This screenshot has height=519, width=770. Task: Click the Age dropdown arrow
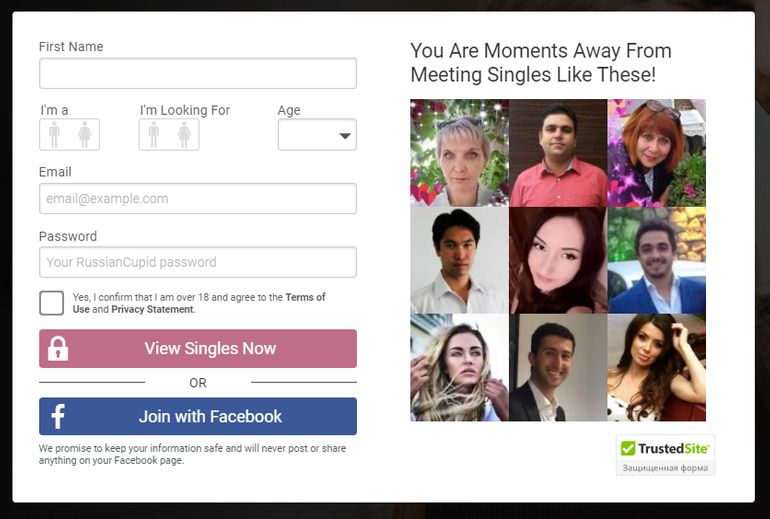345,136
